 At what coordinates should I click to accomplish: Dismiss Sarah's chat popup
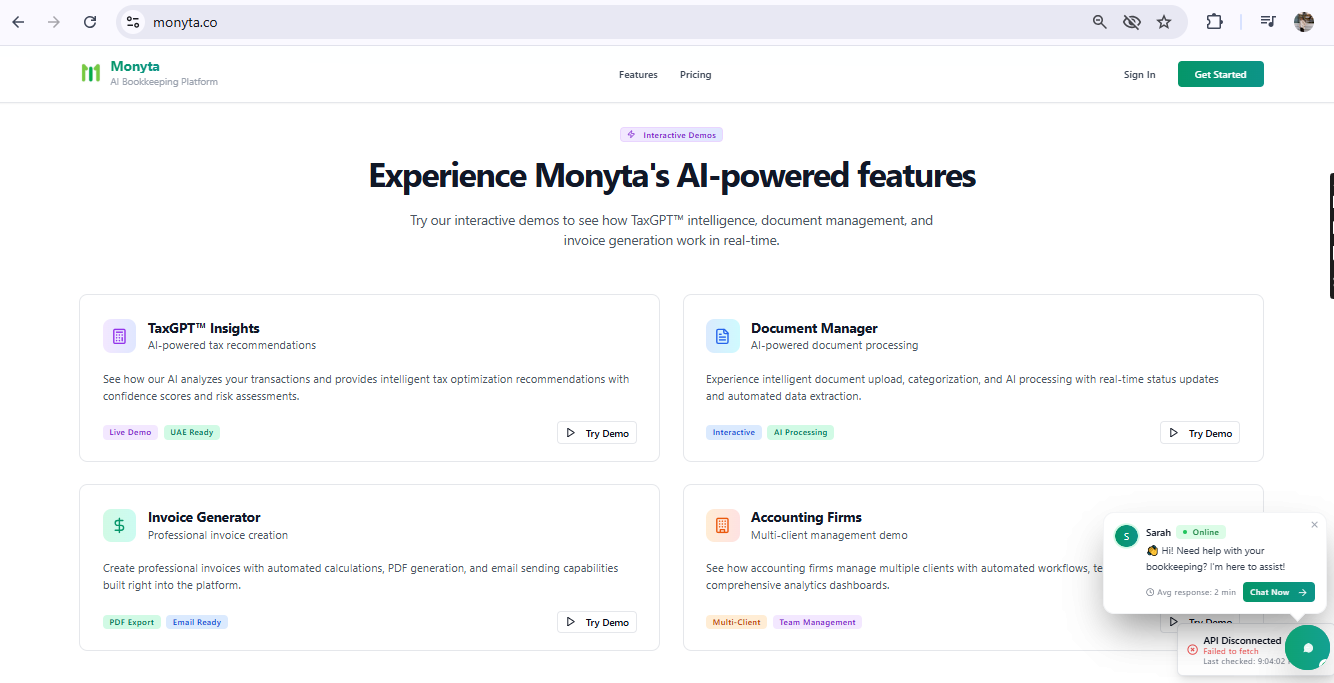click(1314, 524)
